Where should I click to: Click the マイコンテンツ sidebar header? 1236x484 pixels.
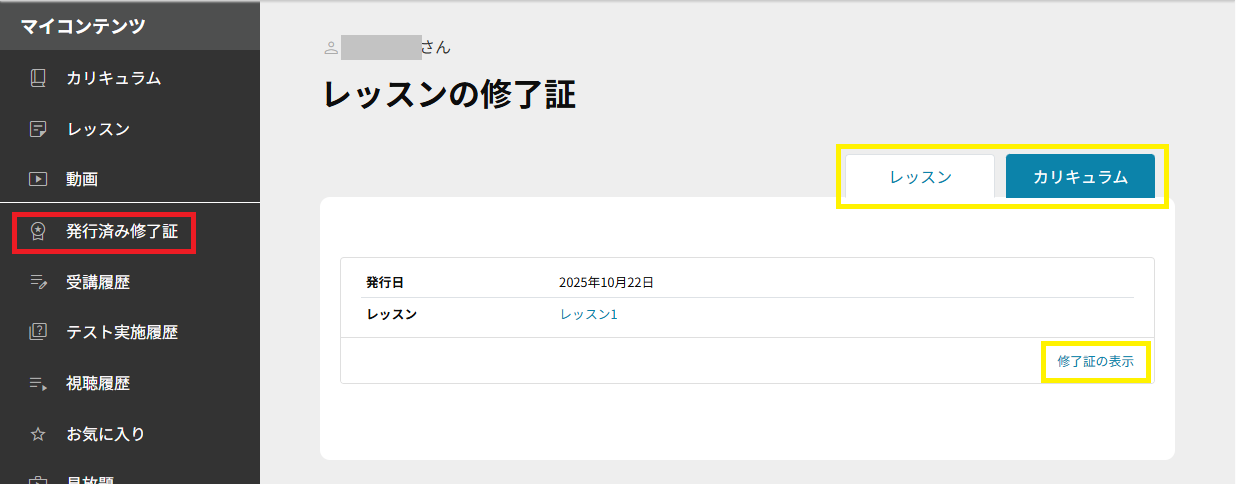coord(83,26)
